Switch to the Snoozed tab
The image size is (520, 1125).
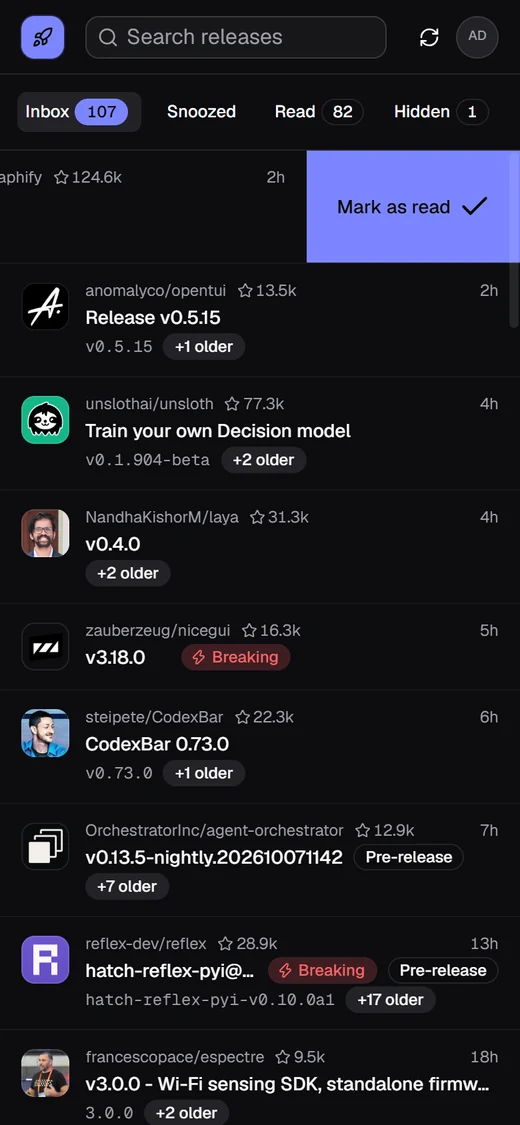pyautogui.click(x=202, y=112)
